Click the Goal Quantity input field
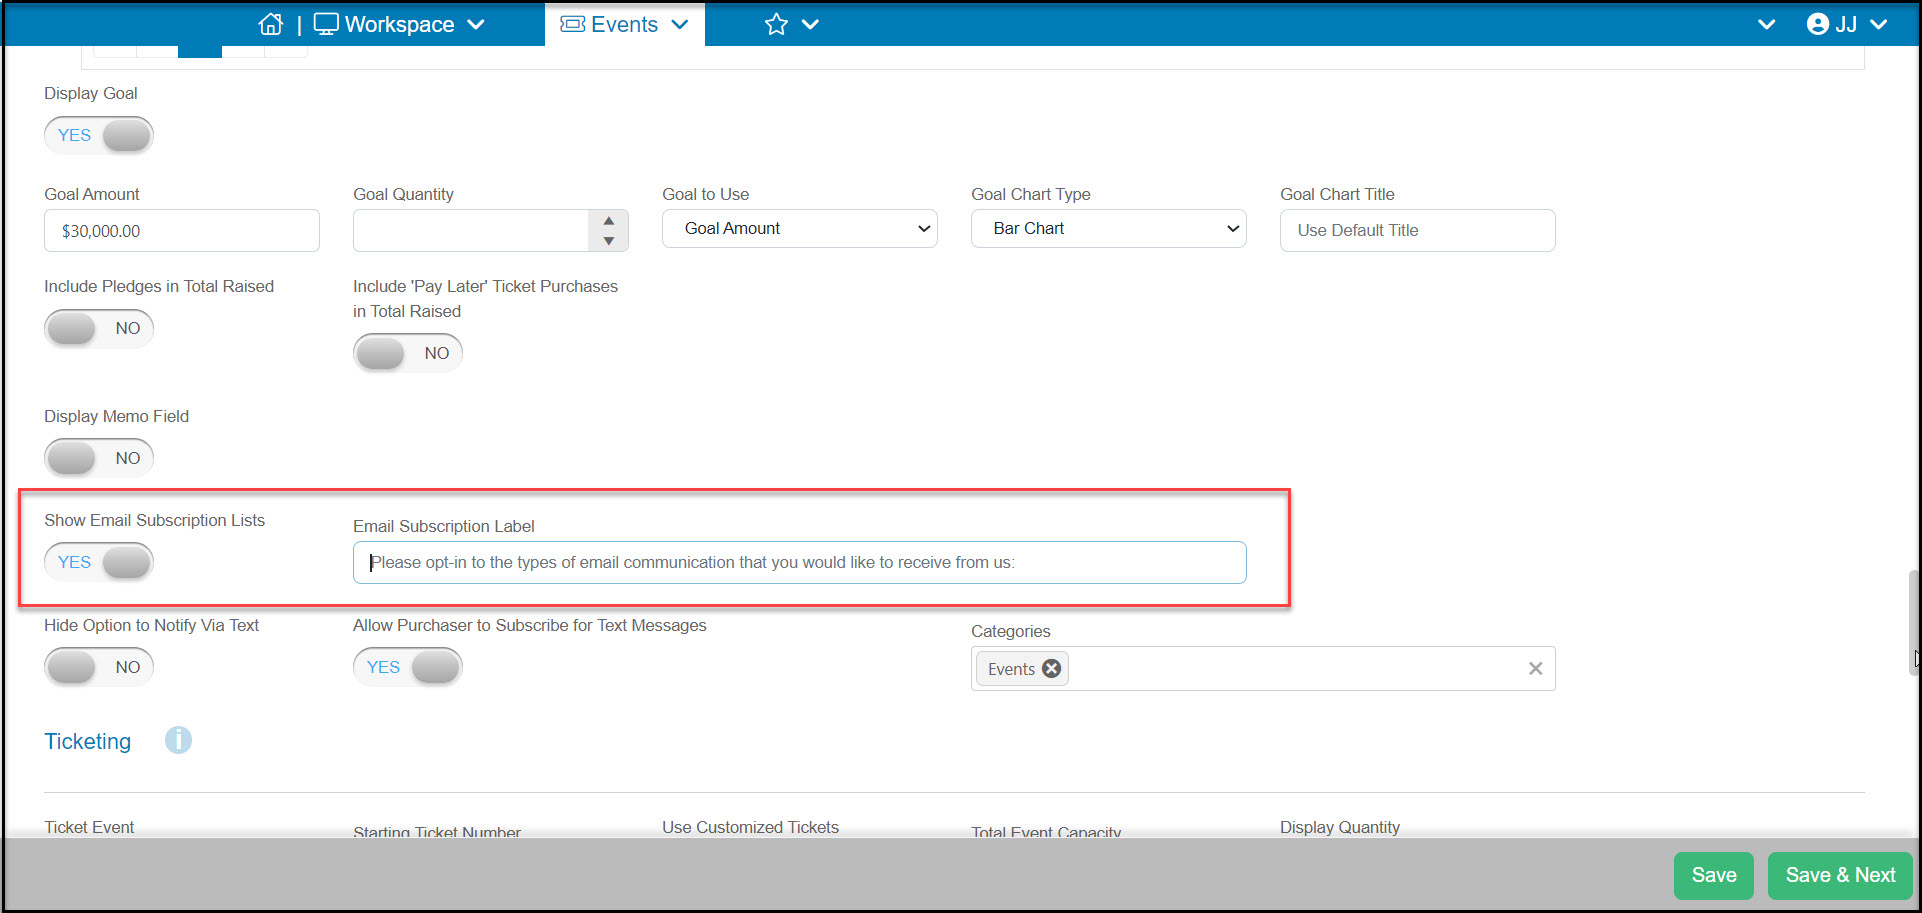Screen dimensions: 1922x913 471,230
